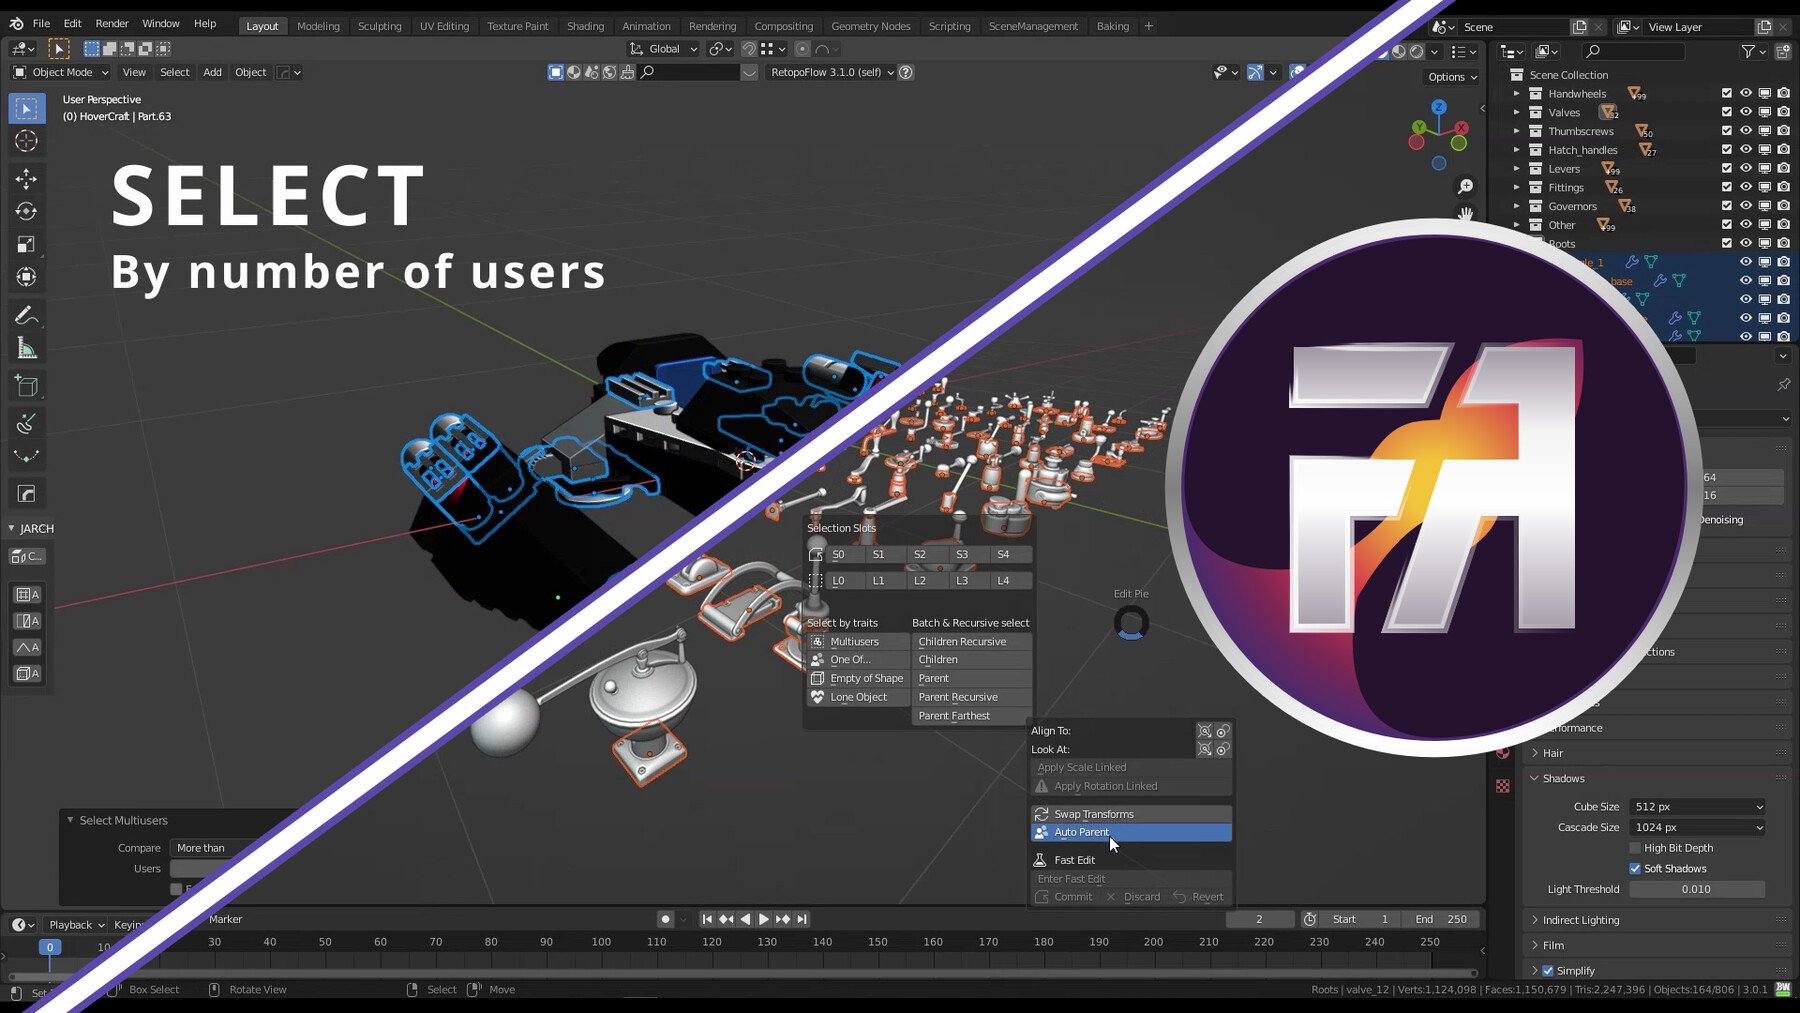Viewport: 1800px width, 1013px height.
Task: Select the 3D Cursor tool
Action: pos(27,141)
